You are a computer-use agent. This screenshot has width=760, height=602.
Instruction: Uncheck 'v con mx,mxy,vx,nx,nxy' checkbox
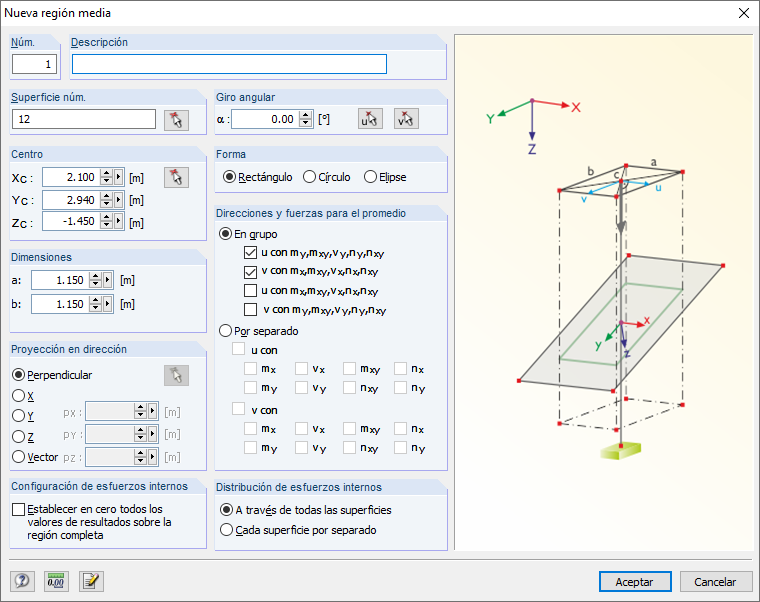pos(250,271)
